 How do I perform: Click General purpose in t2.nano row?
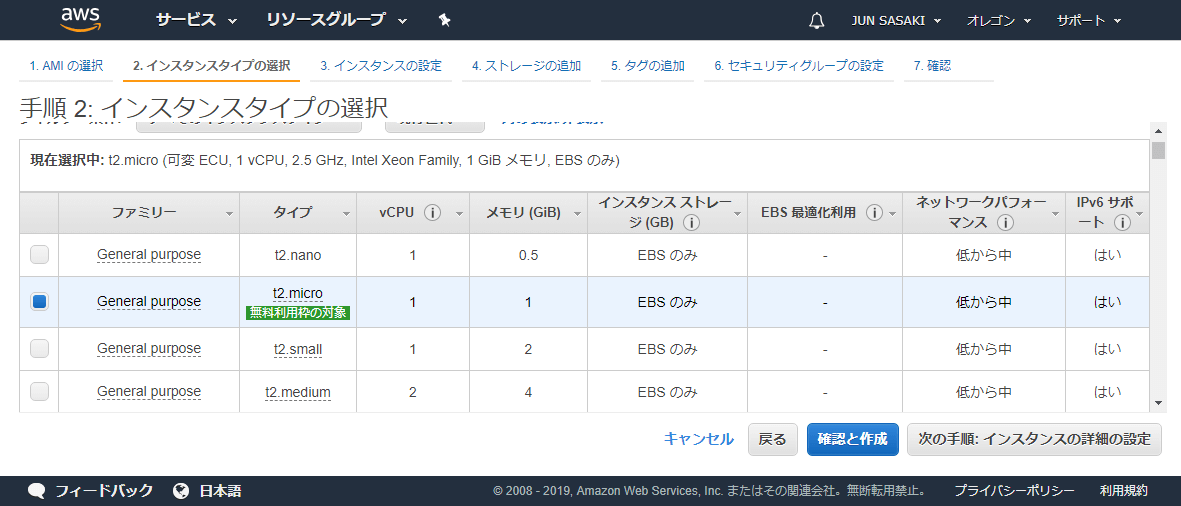click(149, 255)
